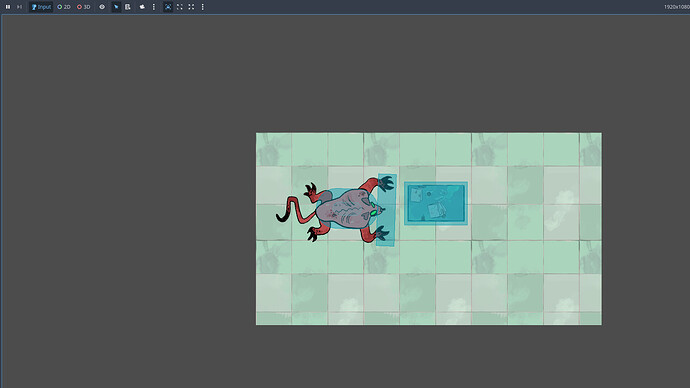The image size is (690, 388).
Task: Click the camera override icon
Action: click(x=142, y=7)
